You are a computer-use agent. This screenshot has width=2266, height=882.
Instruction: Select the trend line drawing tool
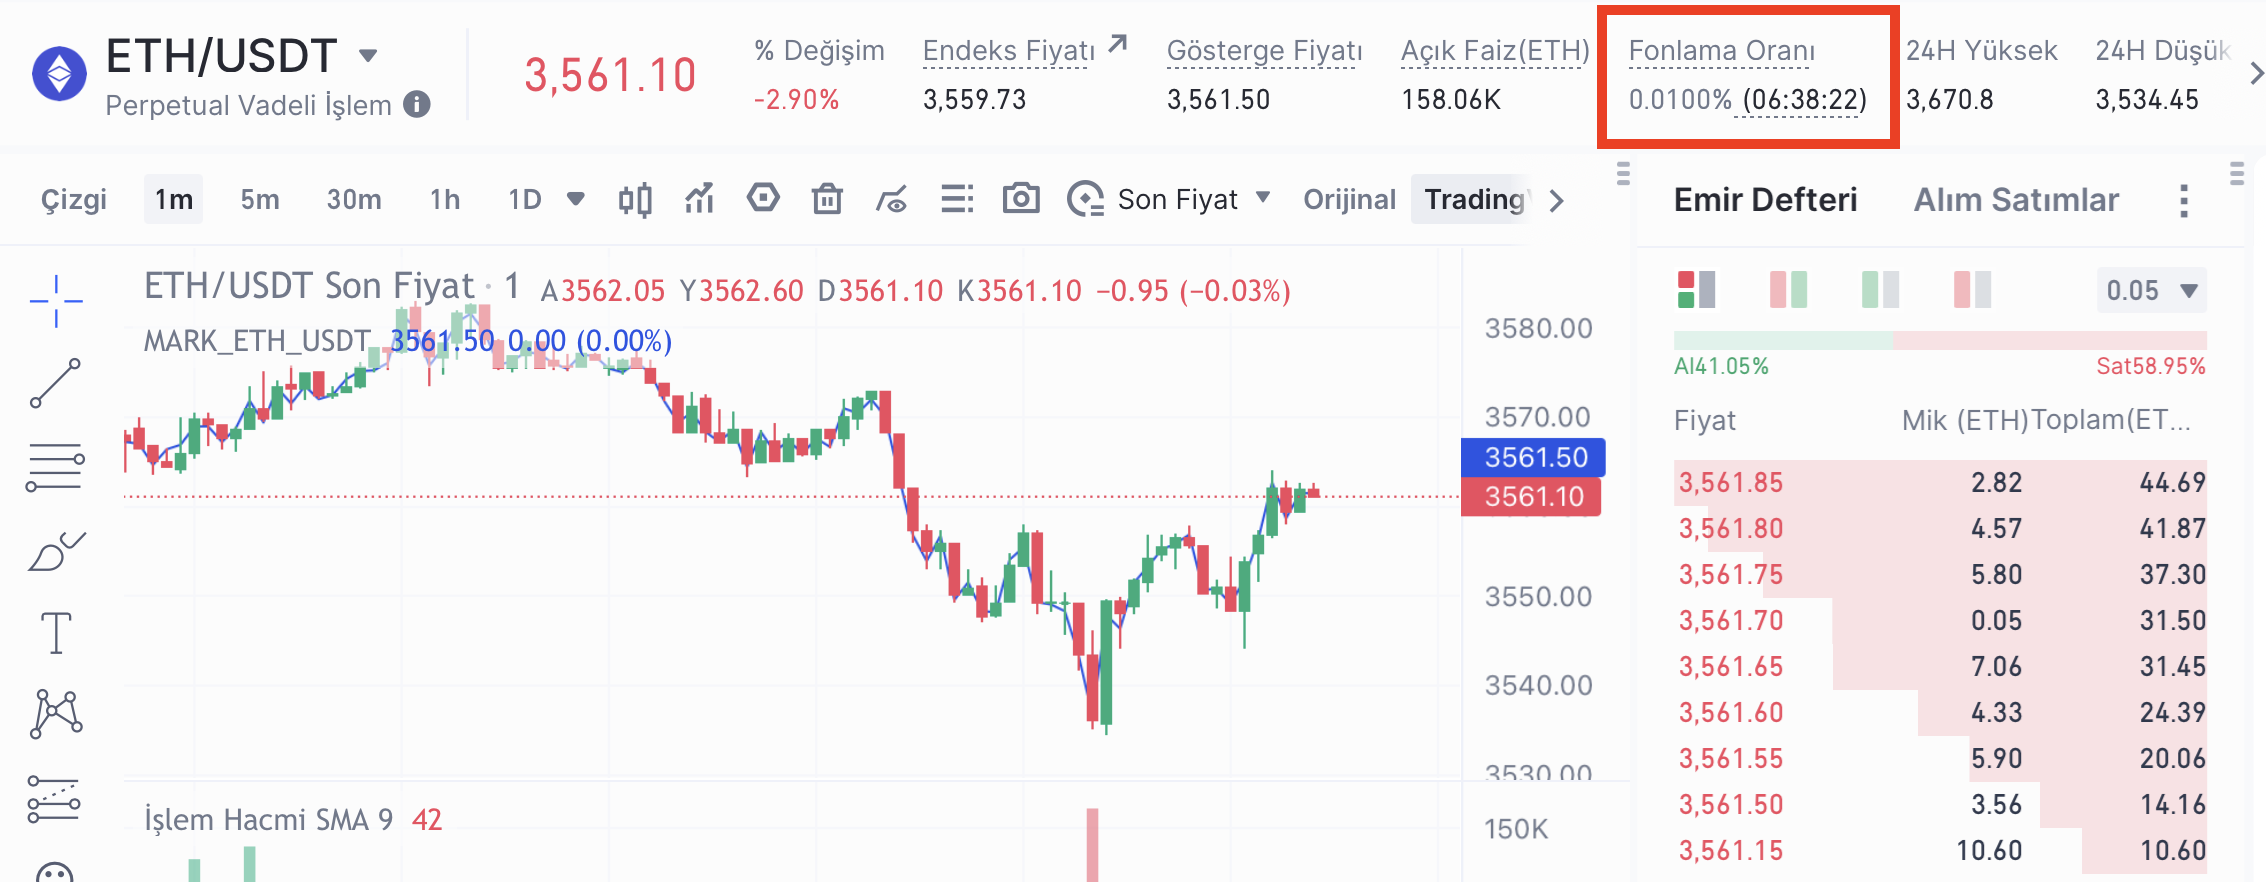coord(56,383)
